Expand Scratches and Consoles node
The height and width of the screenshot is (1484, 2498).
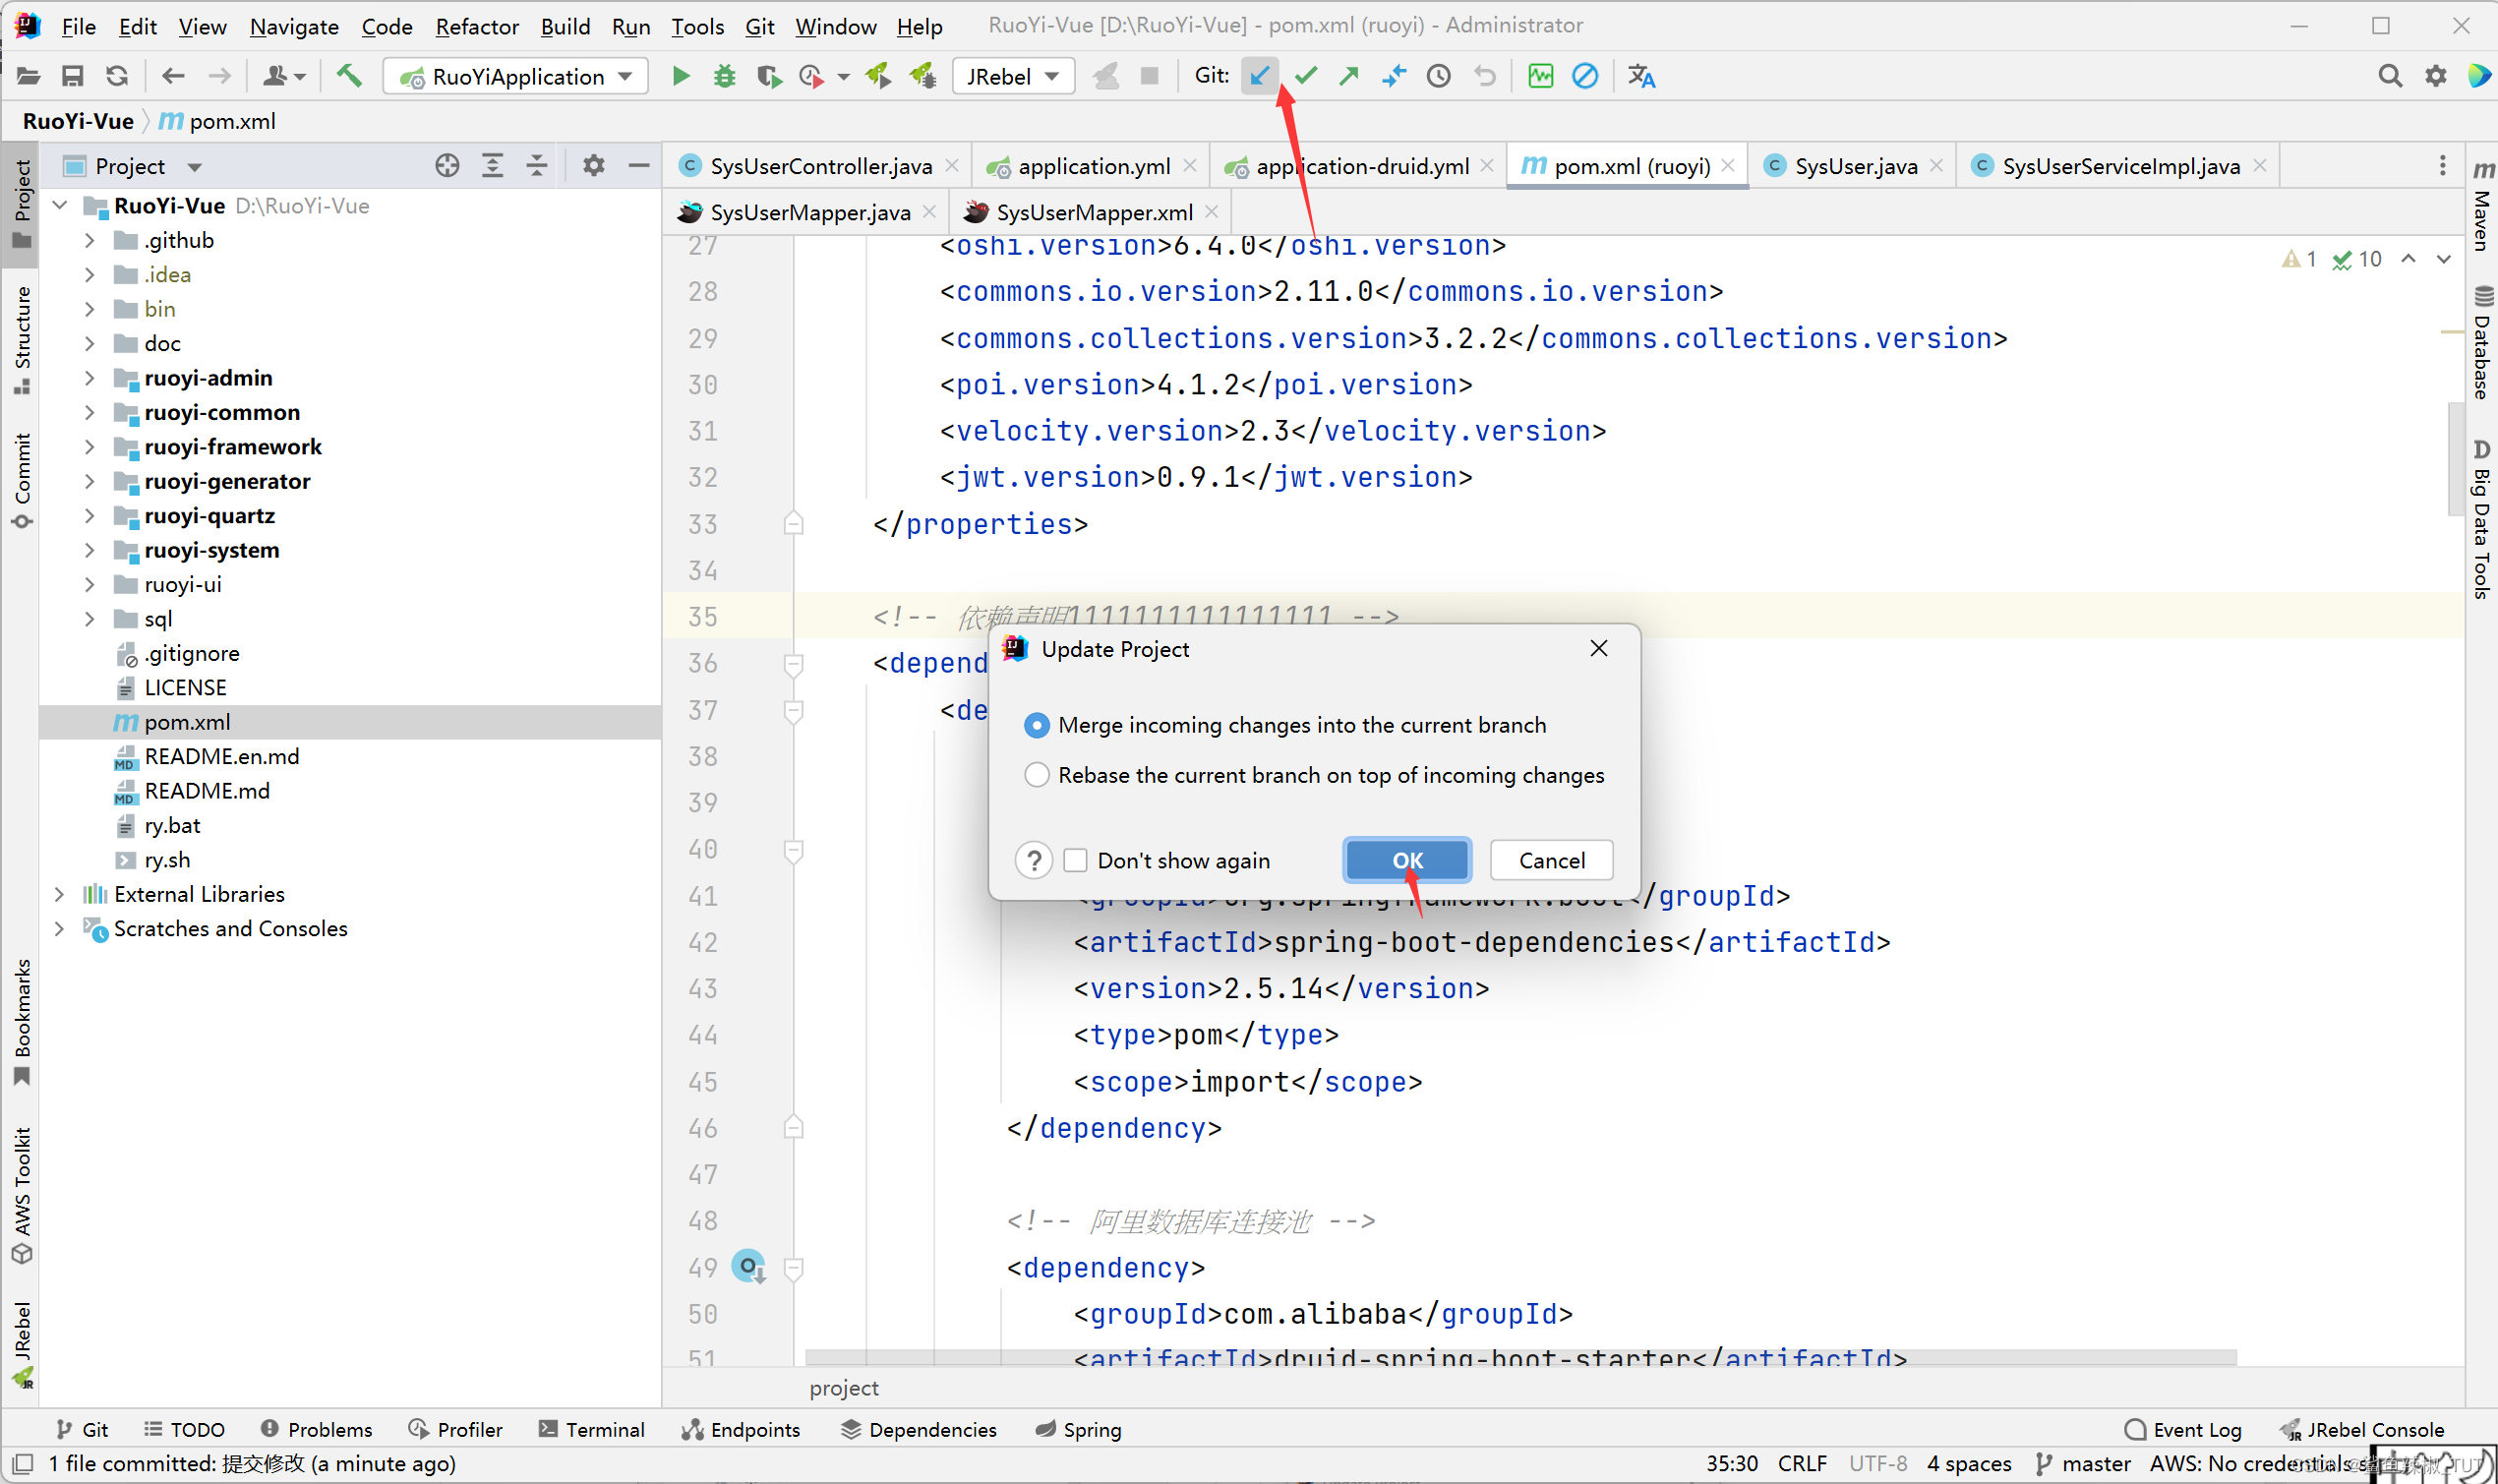pos(59,929)
